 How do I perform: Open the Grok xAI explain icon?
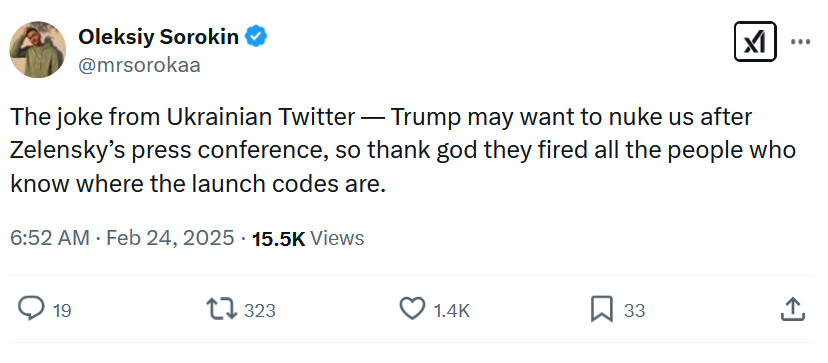coord(755,42)
